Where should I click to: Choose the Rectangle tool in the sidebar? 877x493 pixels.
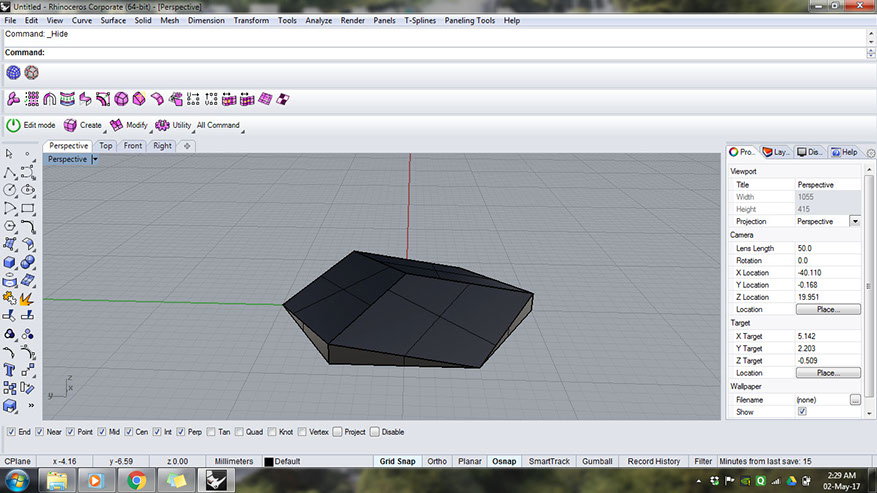click(28, 208)
